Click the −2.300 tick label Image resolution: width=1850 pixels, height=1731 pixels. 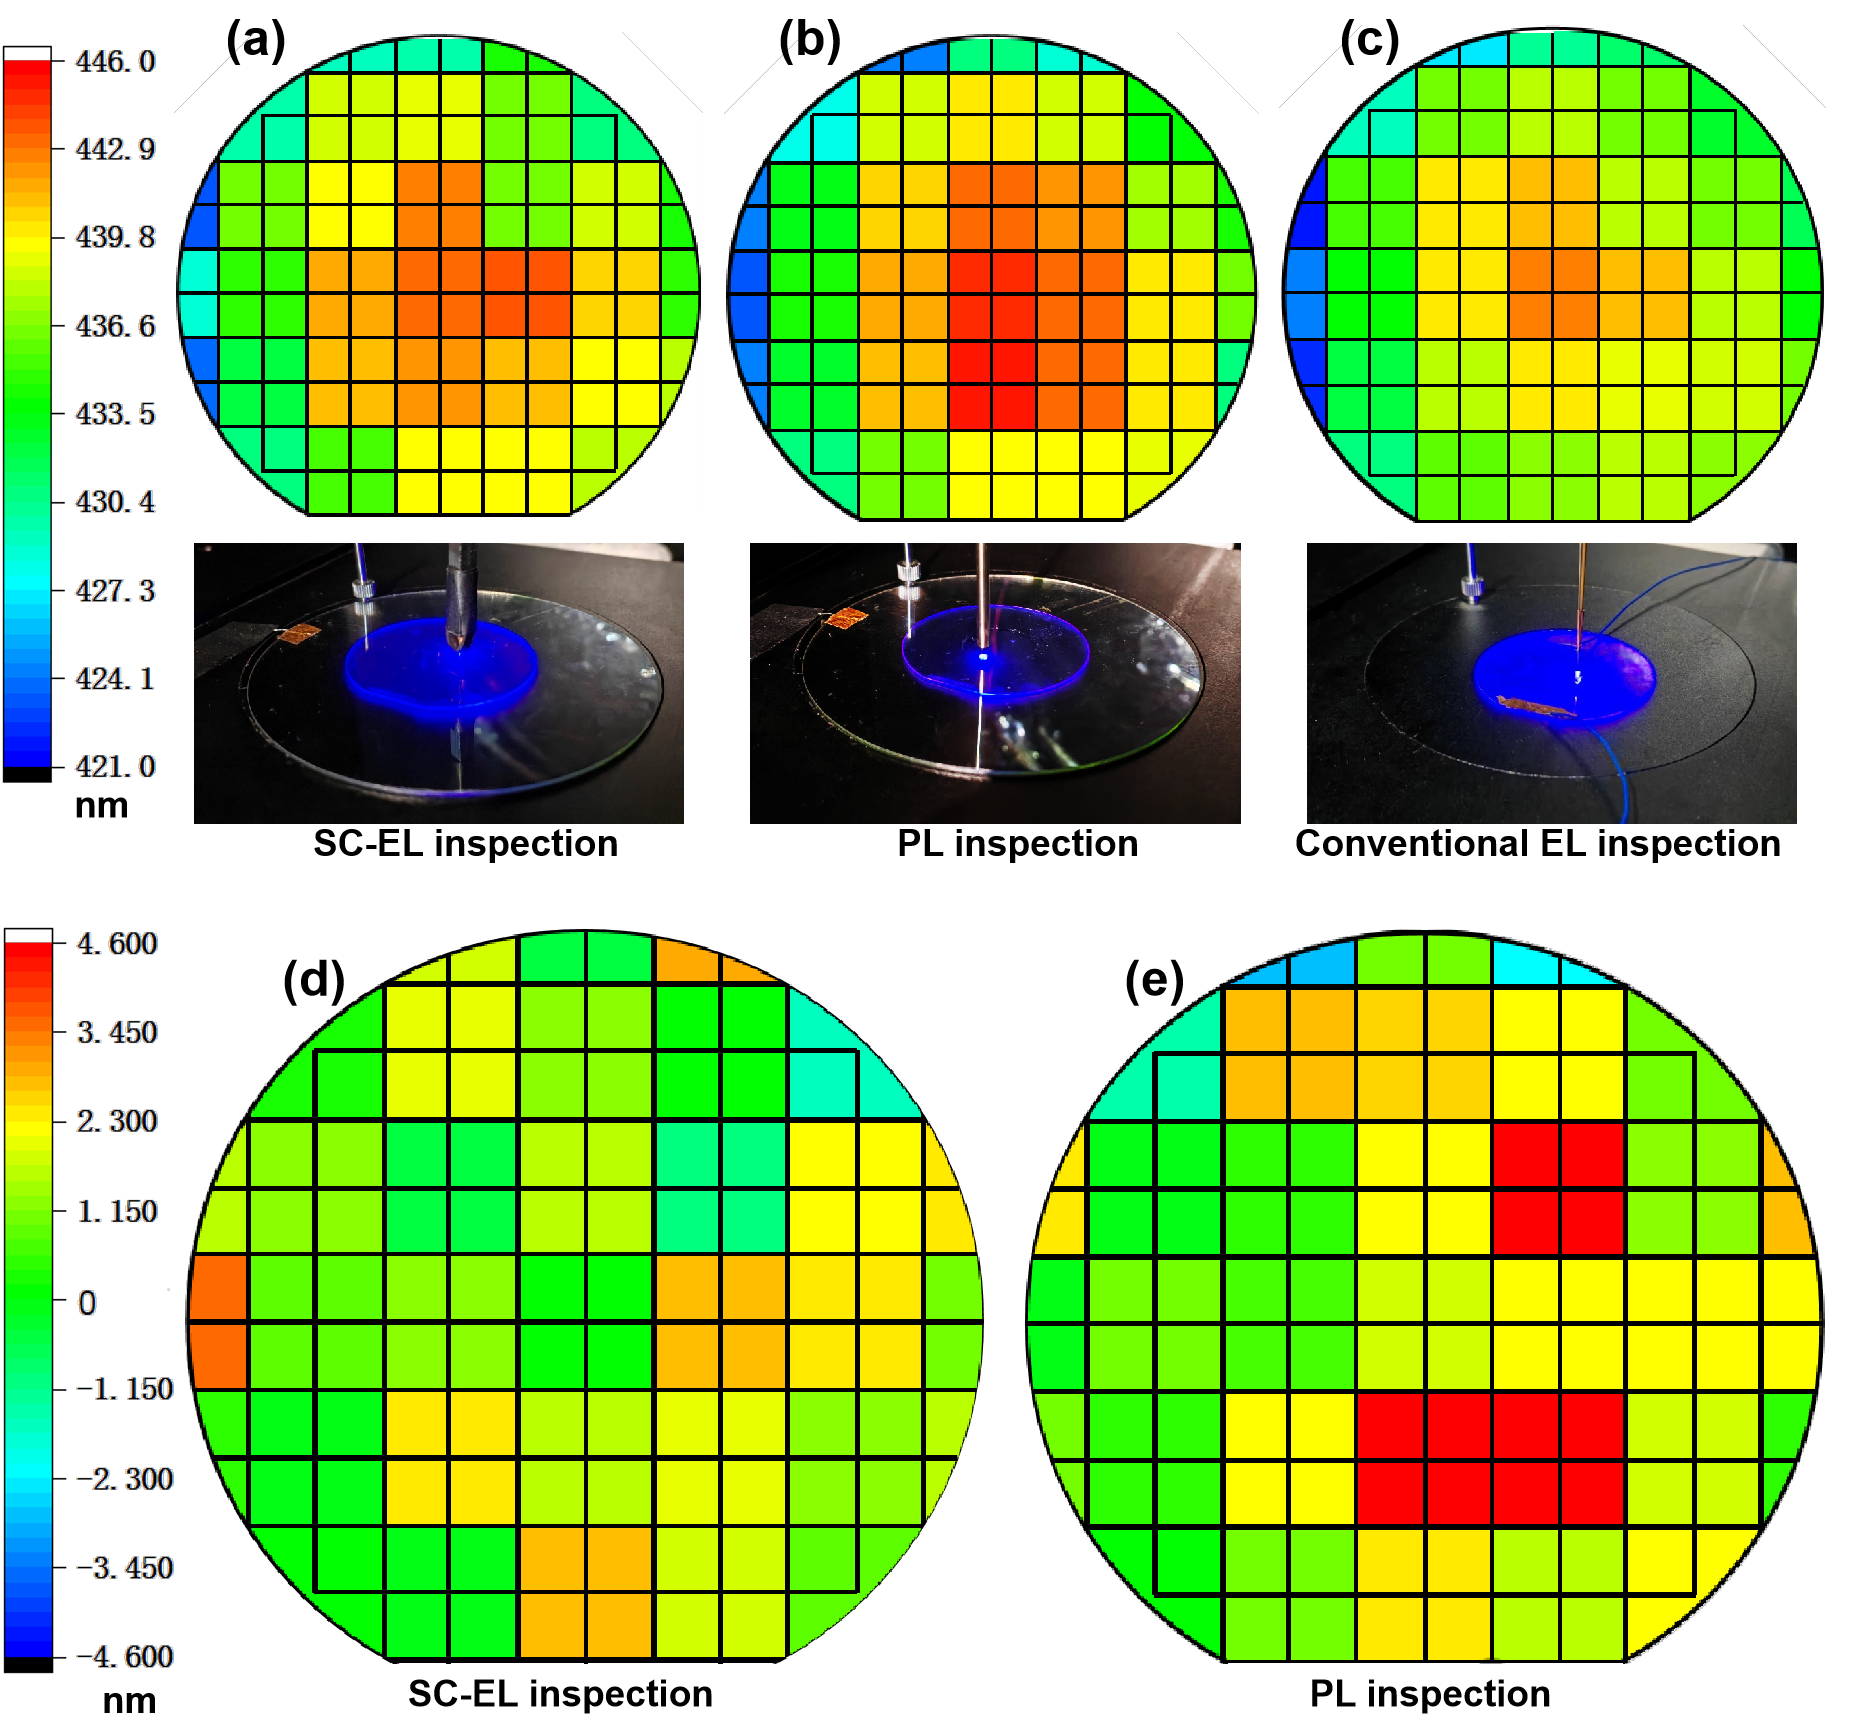pos(125,1479)
